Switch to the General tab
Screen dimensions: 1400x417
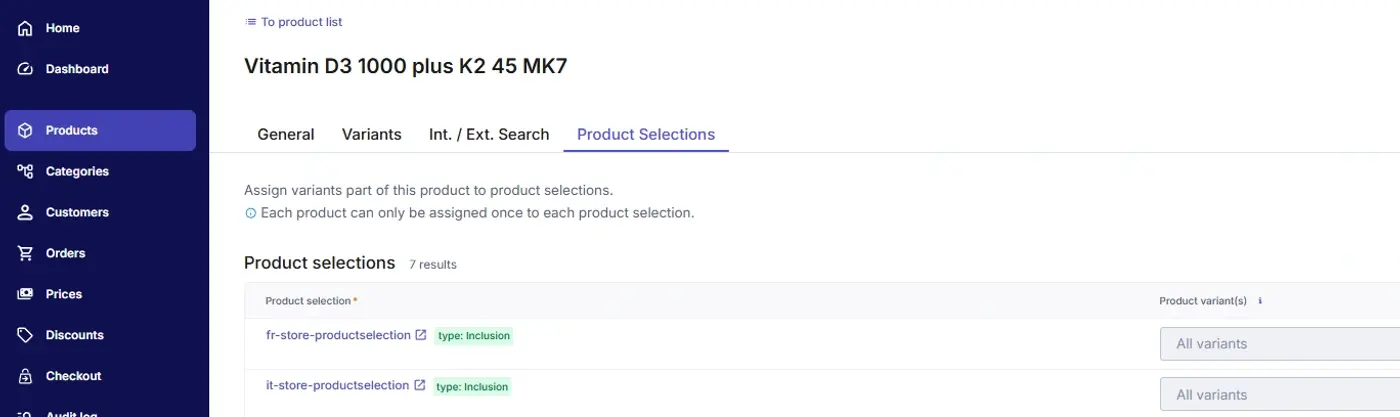tap(286, 134)
